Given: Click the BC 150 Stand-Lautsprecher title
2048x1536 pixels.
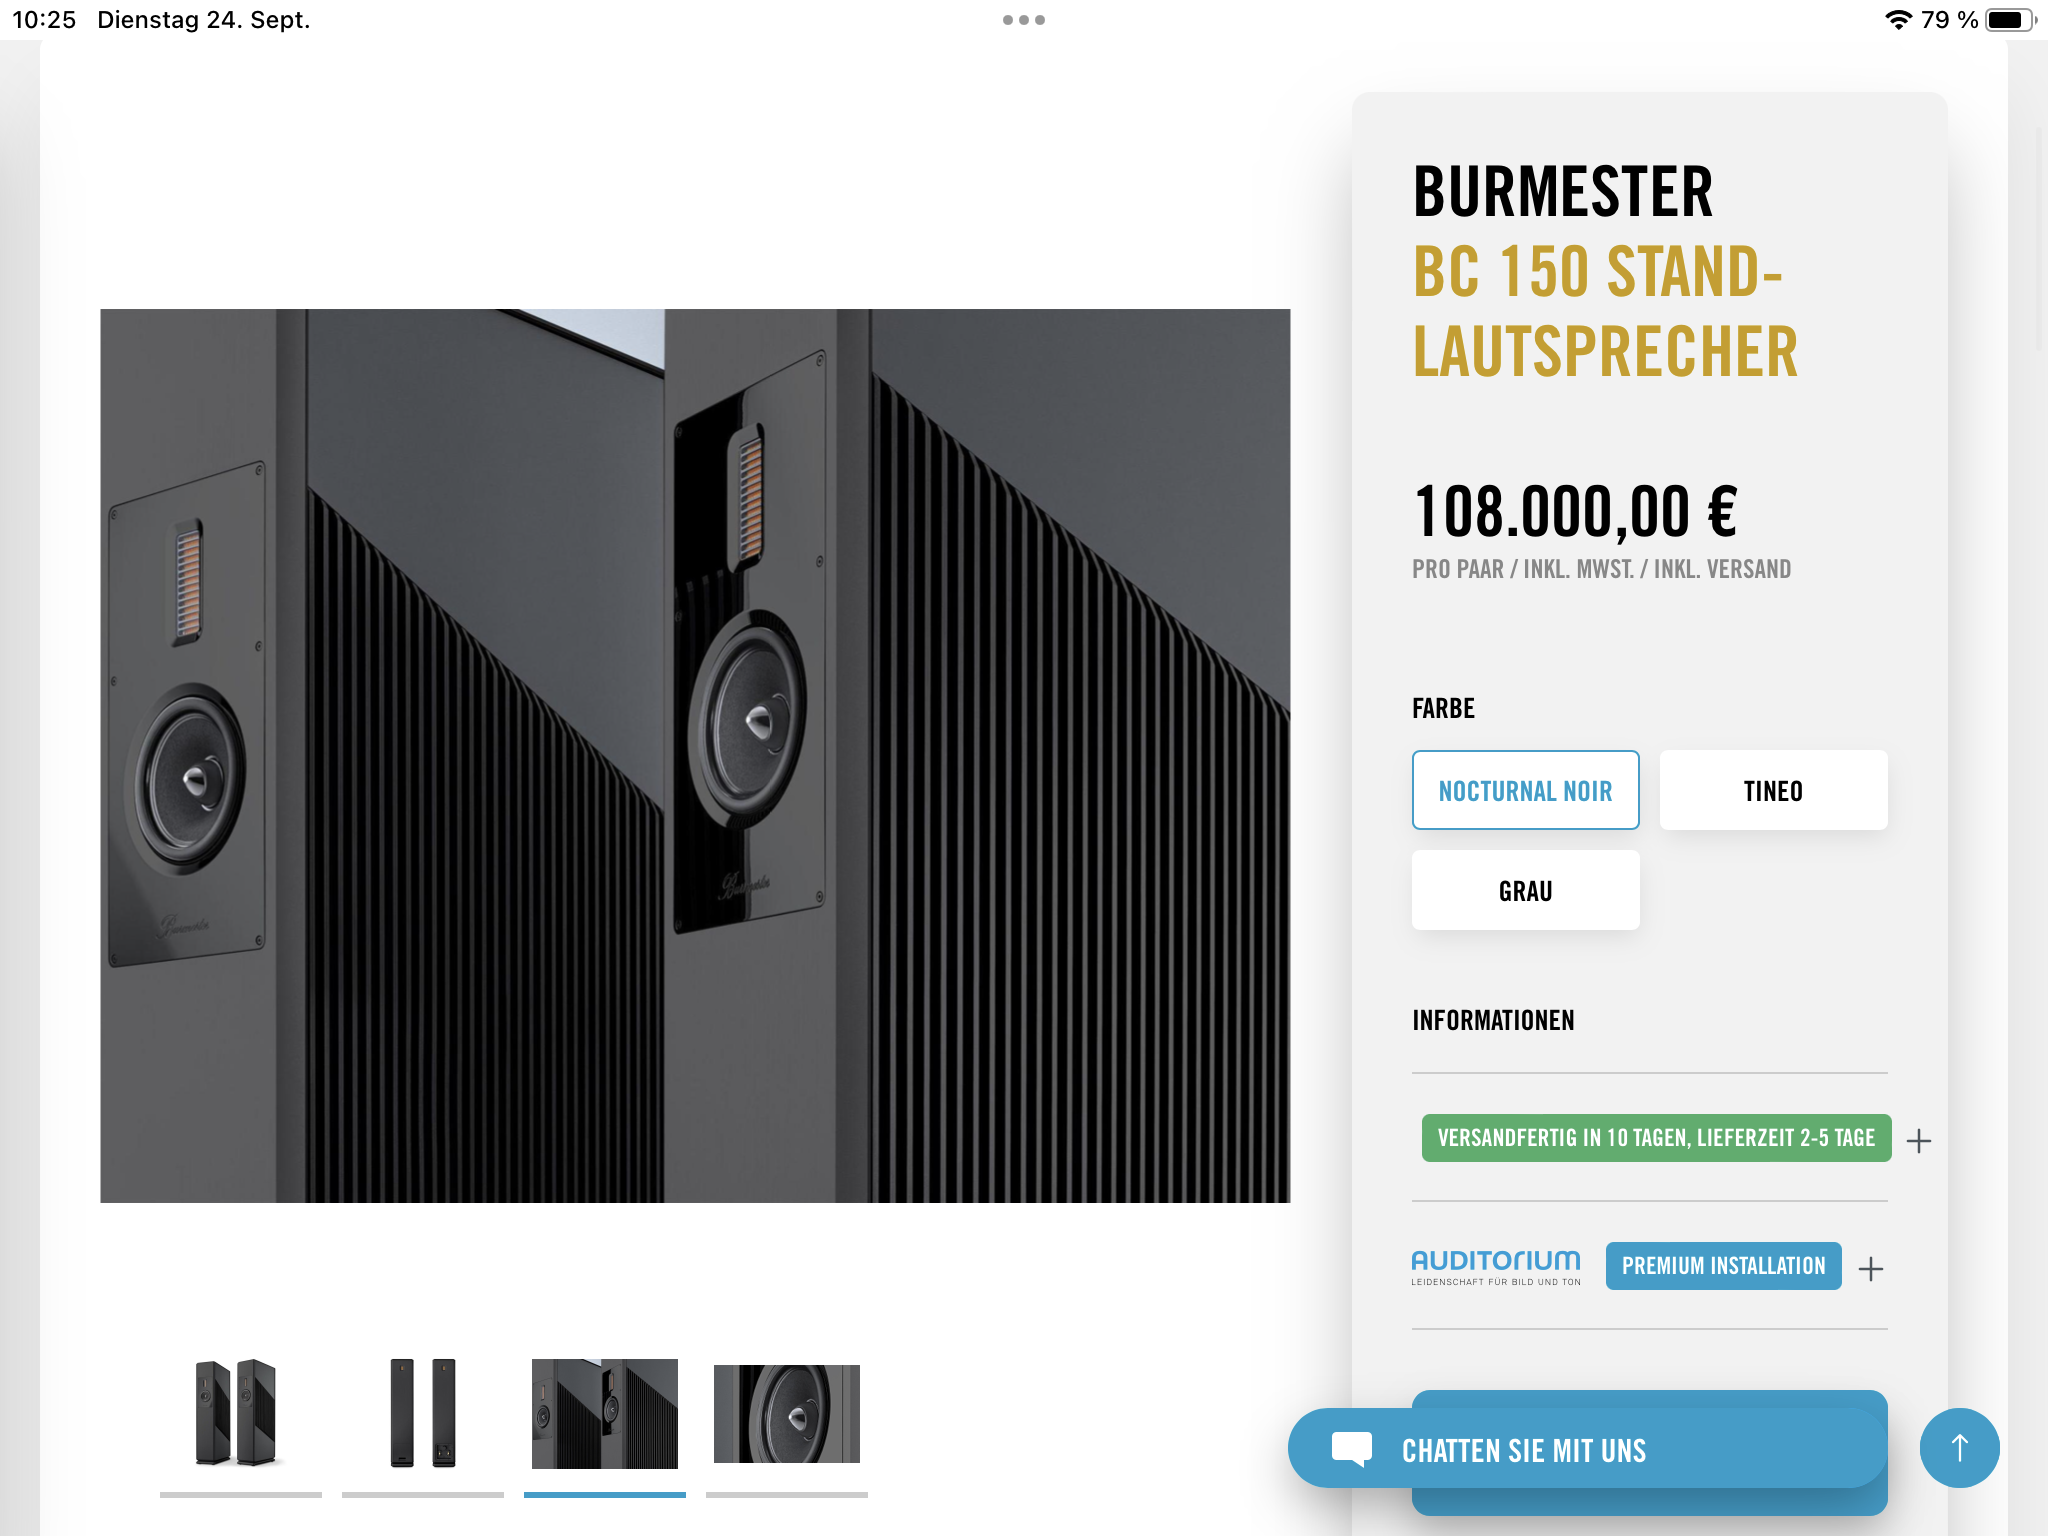Looking at the screenshot, I should 1605,311.
